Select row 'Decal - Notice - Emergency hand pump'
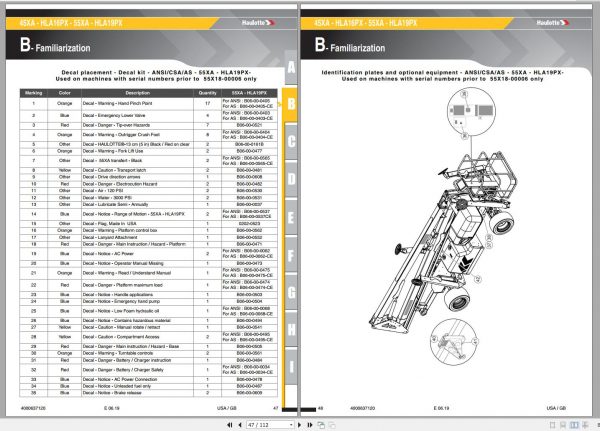This screenshot has height=431, width=600. [x=148, y=301]
